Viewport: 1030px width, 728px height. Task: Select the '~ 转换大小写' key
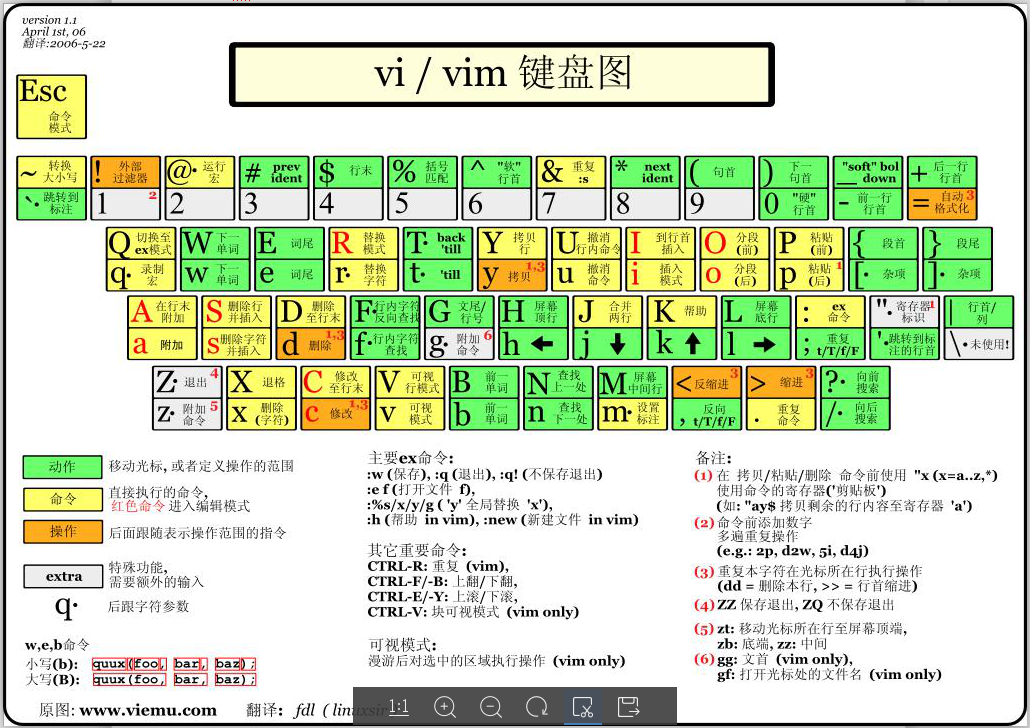pos(51,172)
